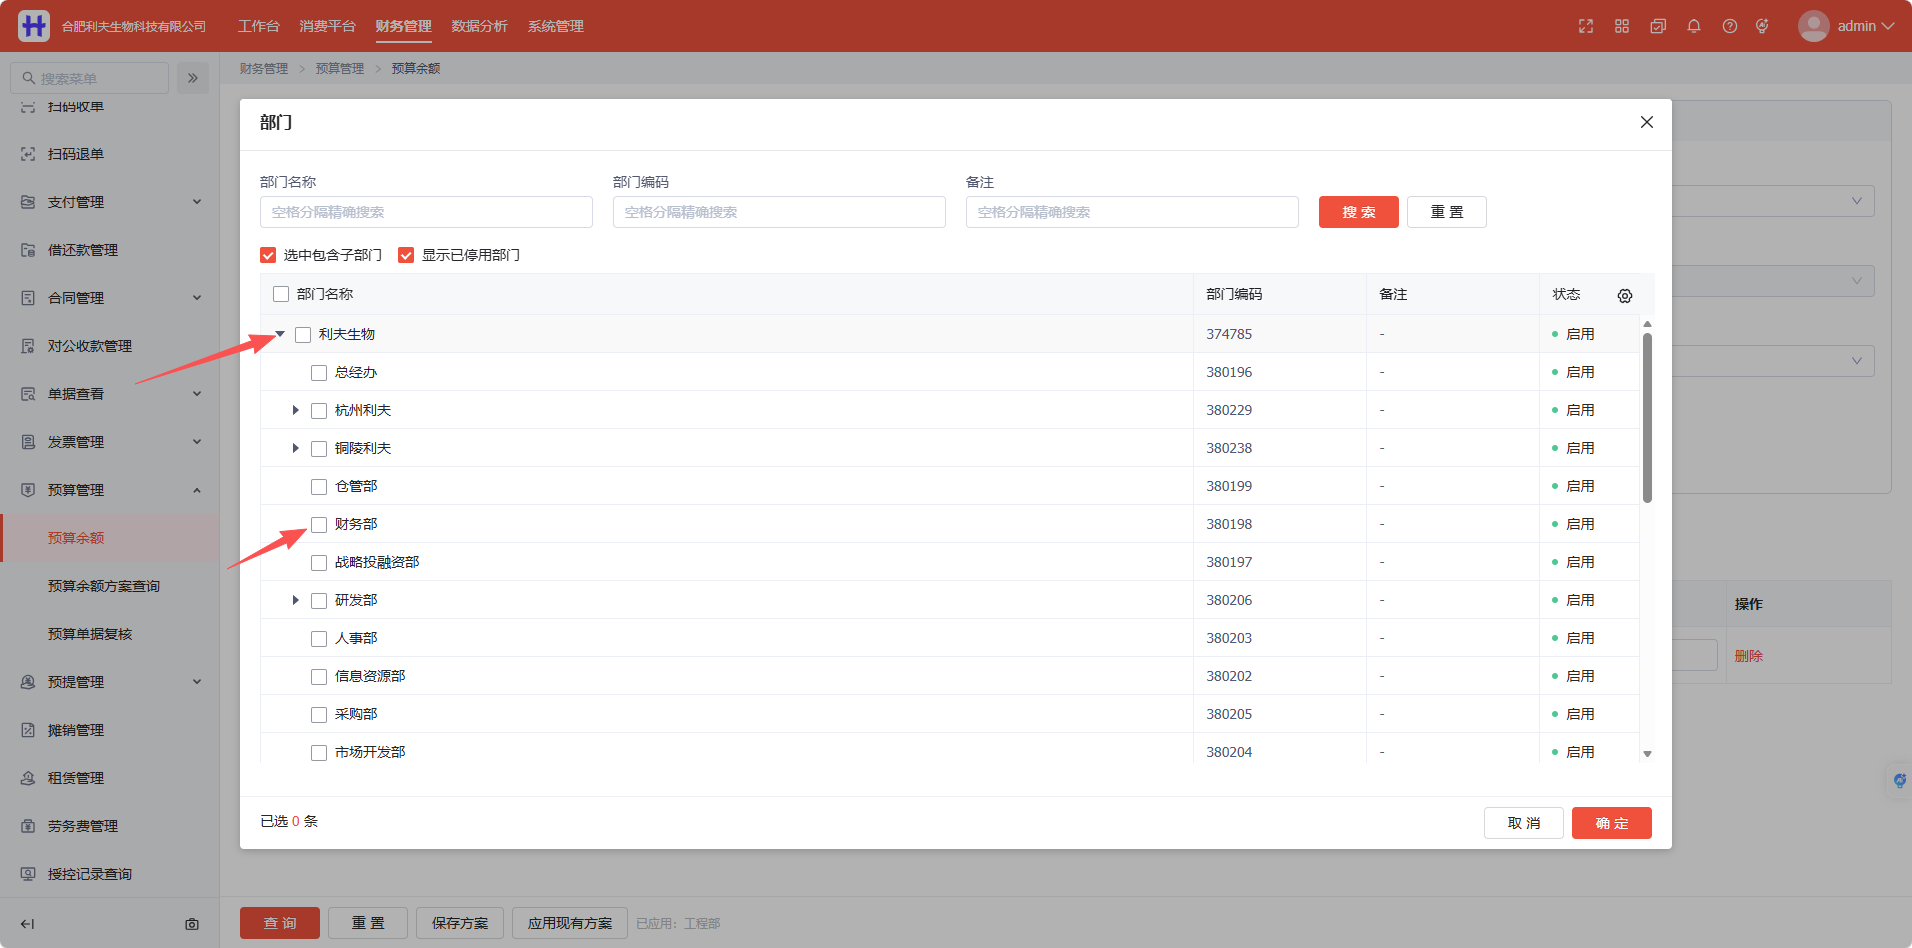Click 确定 to confirm selection

[1612, 823]
